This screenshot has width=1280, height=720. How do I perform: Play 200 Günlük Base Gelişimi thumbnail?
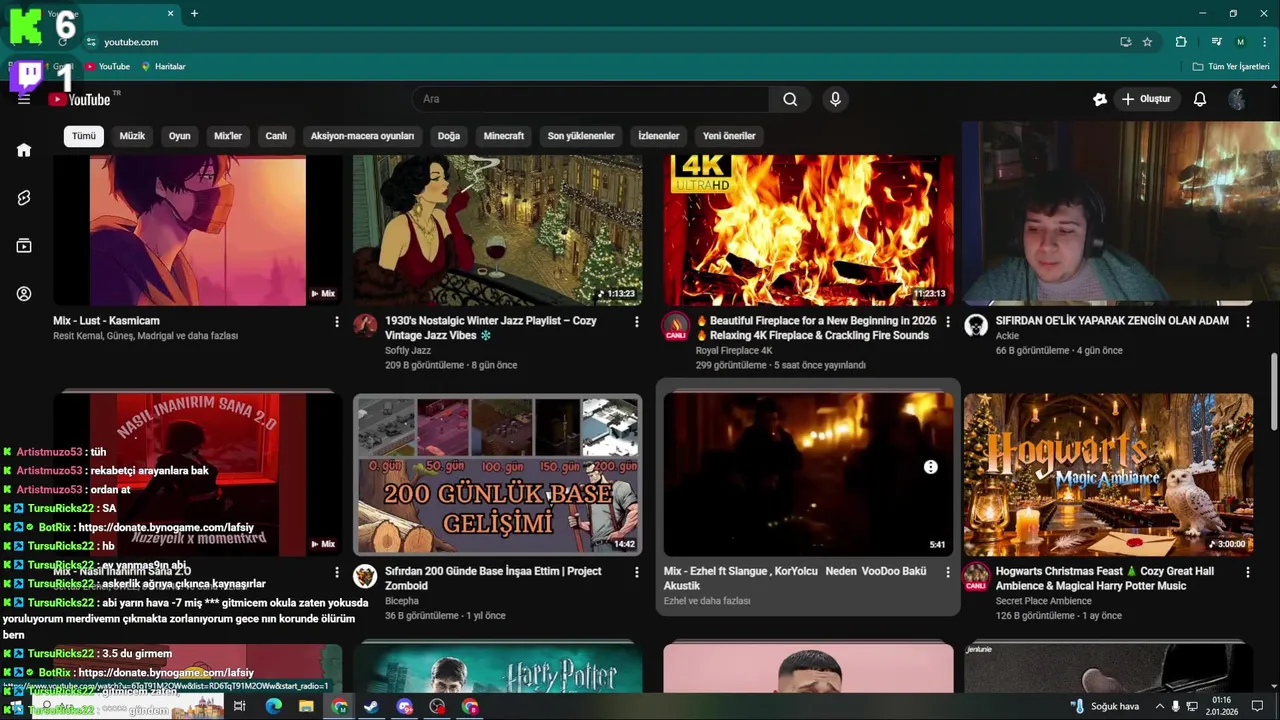[498, 474]
